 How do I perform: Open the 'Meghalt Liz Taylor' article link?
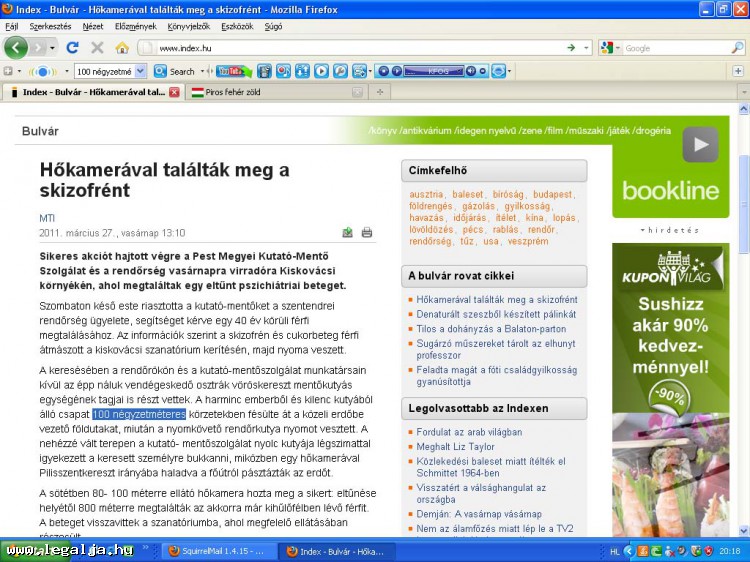(455, 447)
